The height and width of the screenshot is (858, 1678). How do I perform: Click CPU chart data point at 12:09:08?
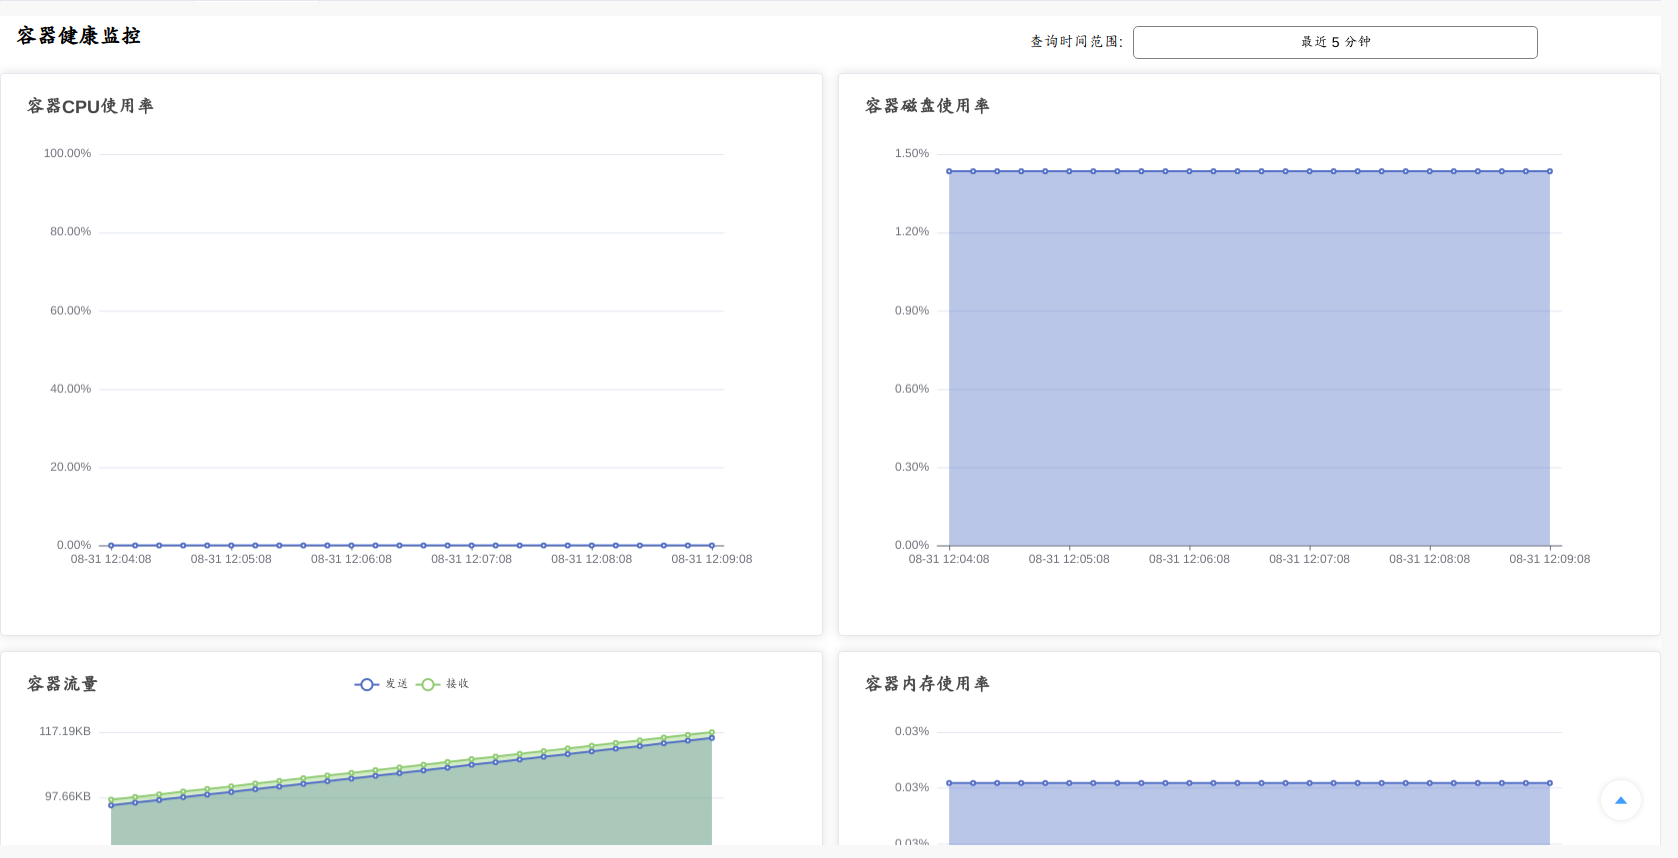point(712,545)
